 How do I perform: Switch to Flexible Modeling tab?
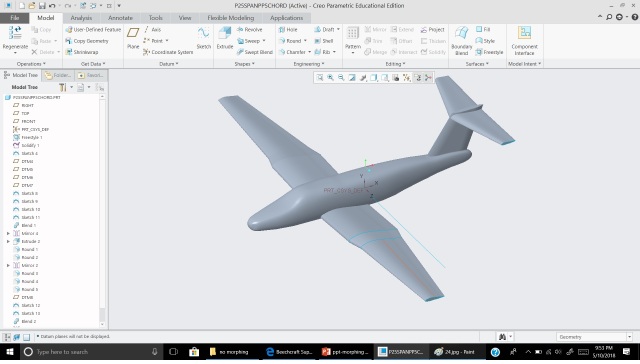(231, 18)
